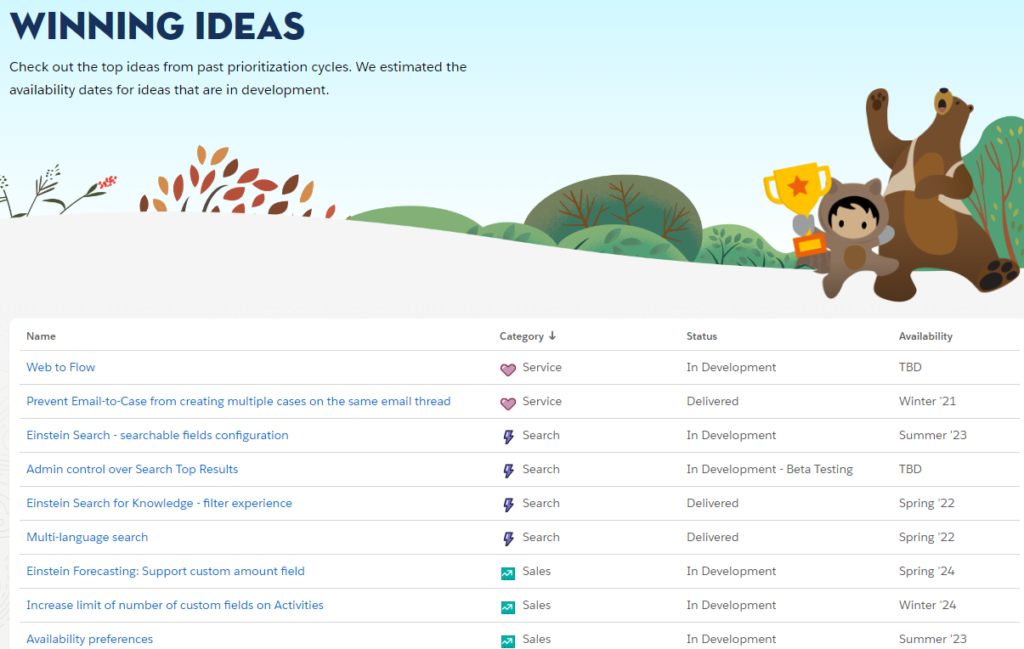Open the Multi-language search idea
The width and height of the screenshot is (1024, 649).
point(87,537)
